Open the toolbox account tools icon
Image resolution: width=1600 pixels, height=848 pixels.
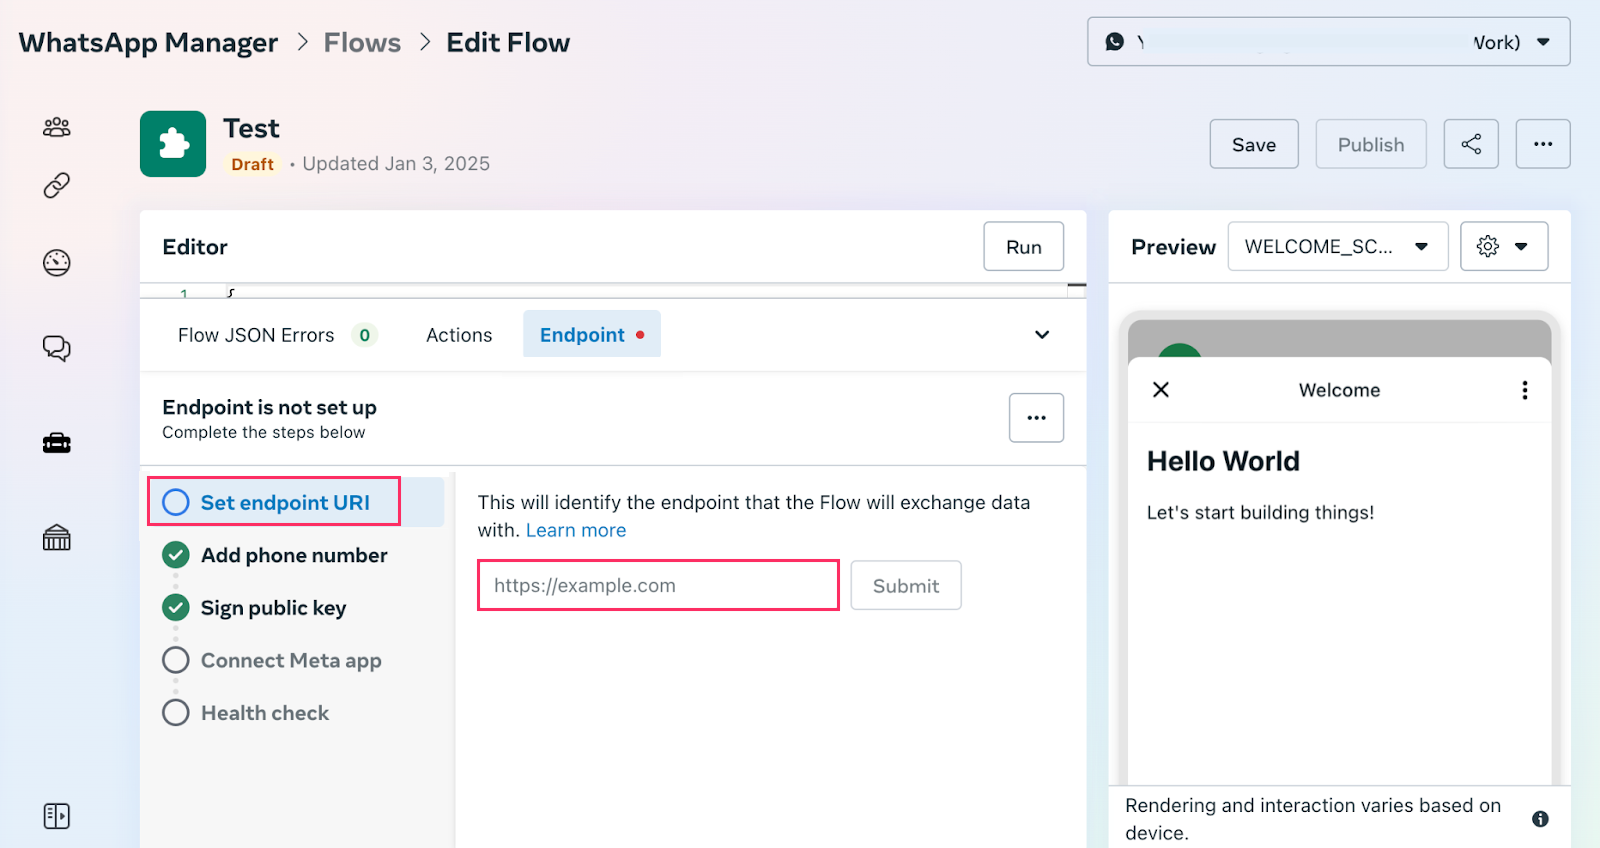57,443
